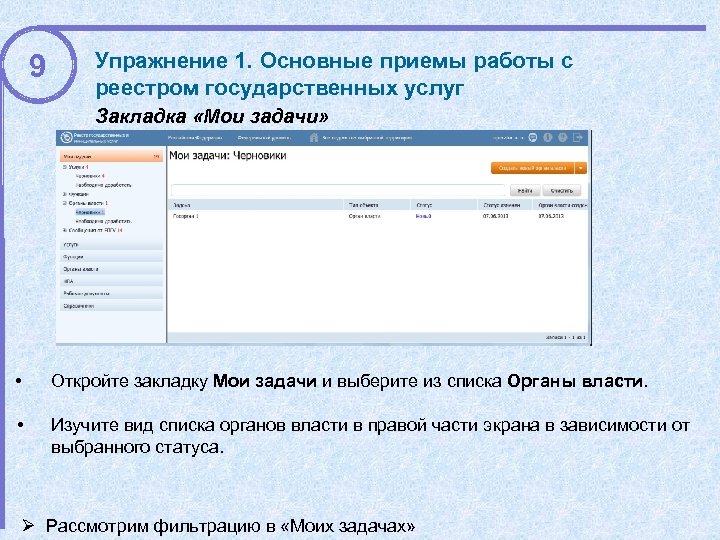This screenshot has height=540, width=720.
Task: Select the orange Мои задачи sidebar section
Action: tap(111, 157)
